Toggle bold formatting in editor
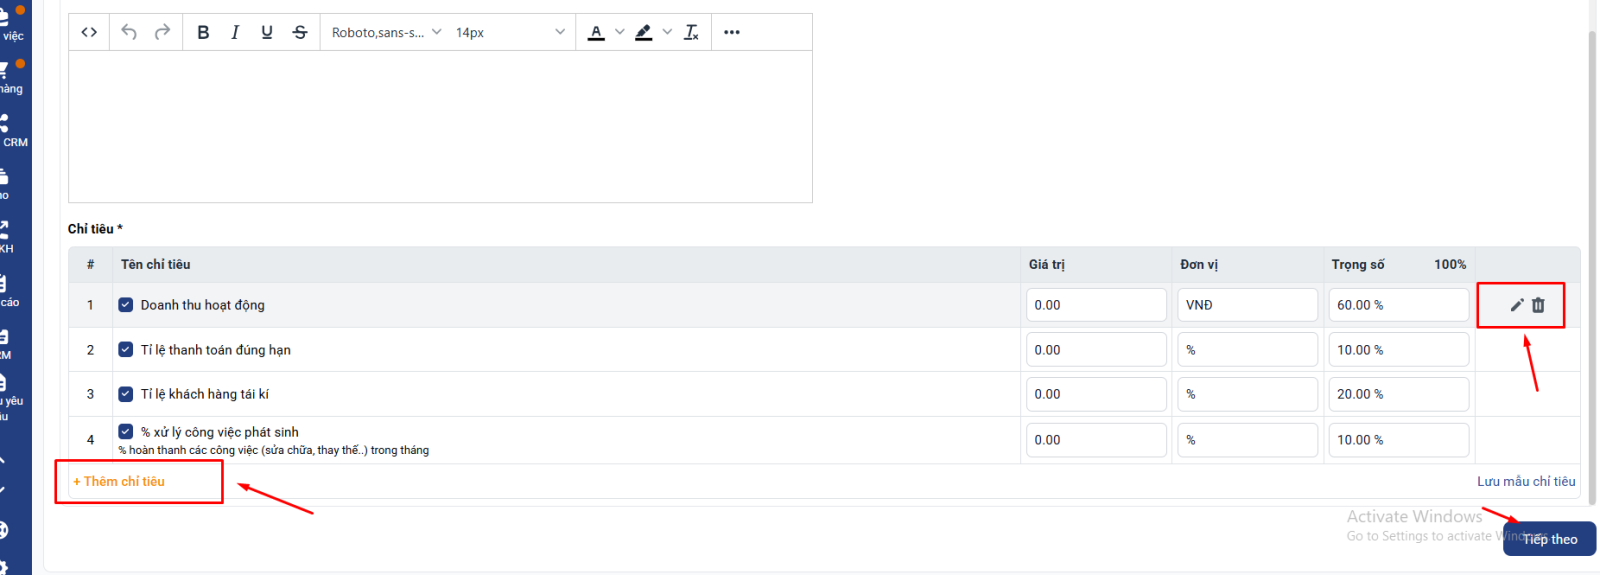 tap(203, 32)
